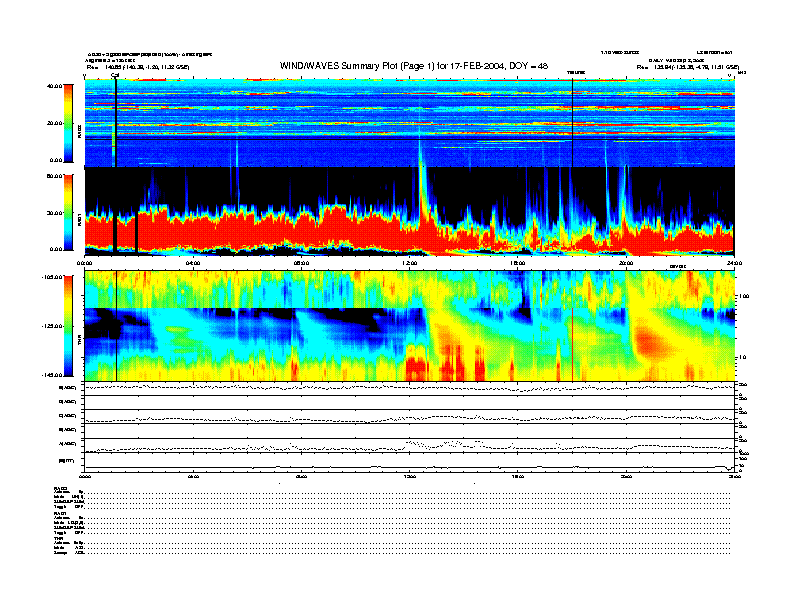Click the vertical black marker line near RAD2 start
The width and height of the screenshot is (792, 612).
pyautogui.click(x=116, y=120)
